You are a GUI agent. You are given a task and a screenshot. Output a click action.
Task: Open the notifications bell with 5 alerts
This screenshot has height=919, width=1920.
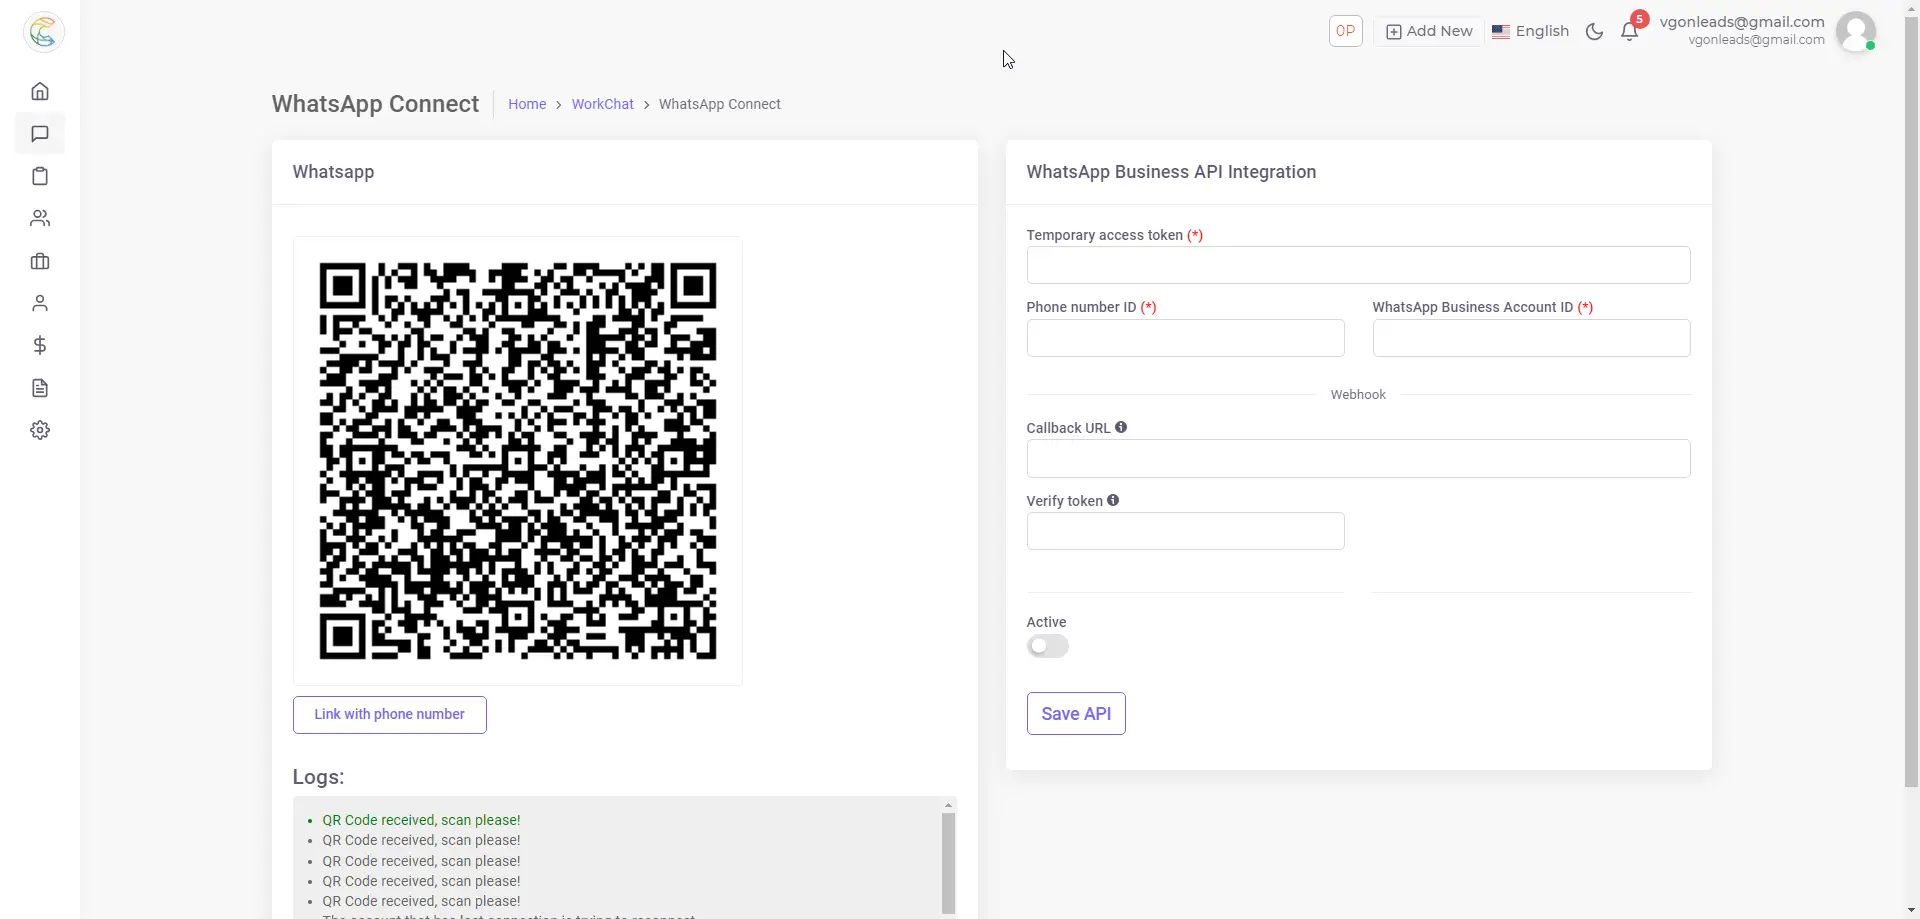pyautogui.click(x=1631, y=32)
